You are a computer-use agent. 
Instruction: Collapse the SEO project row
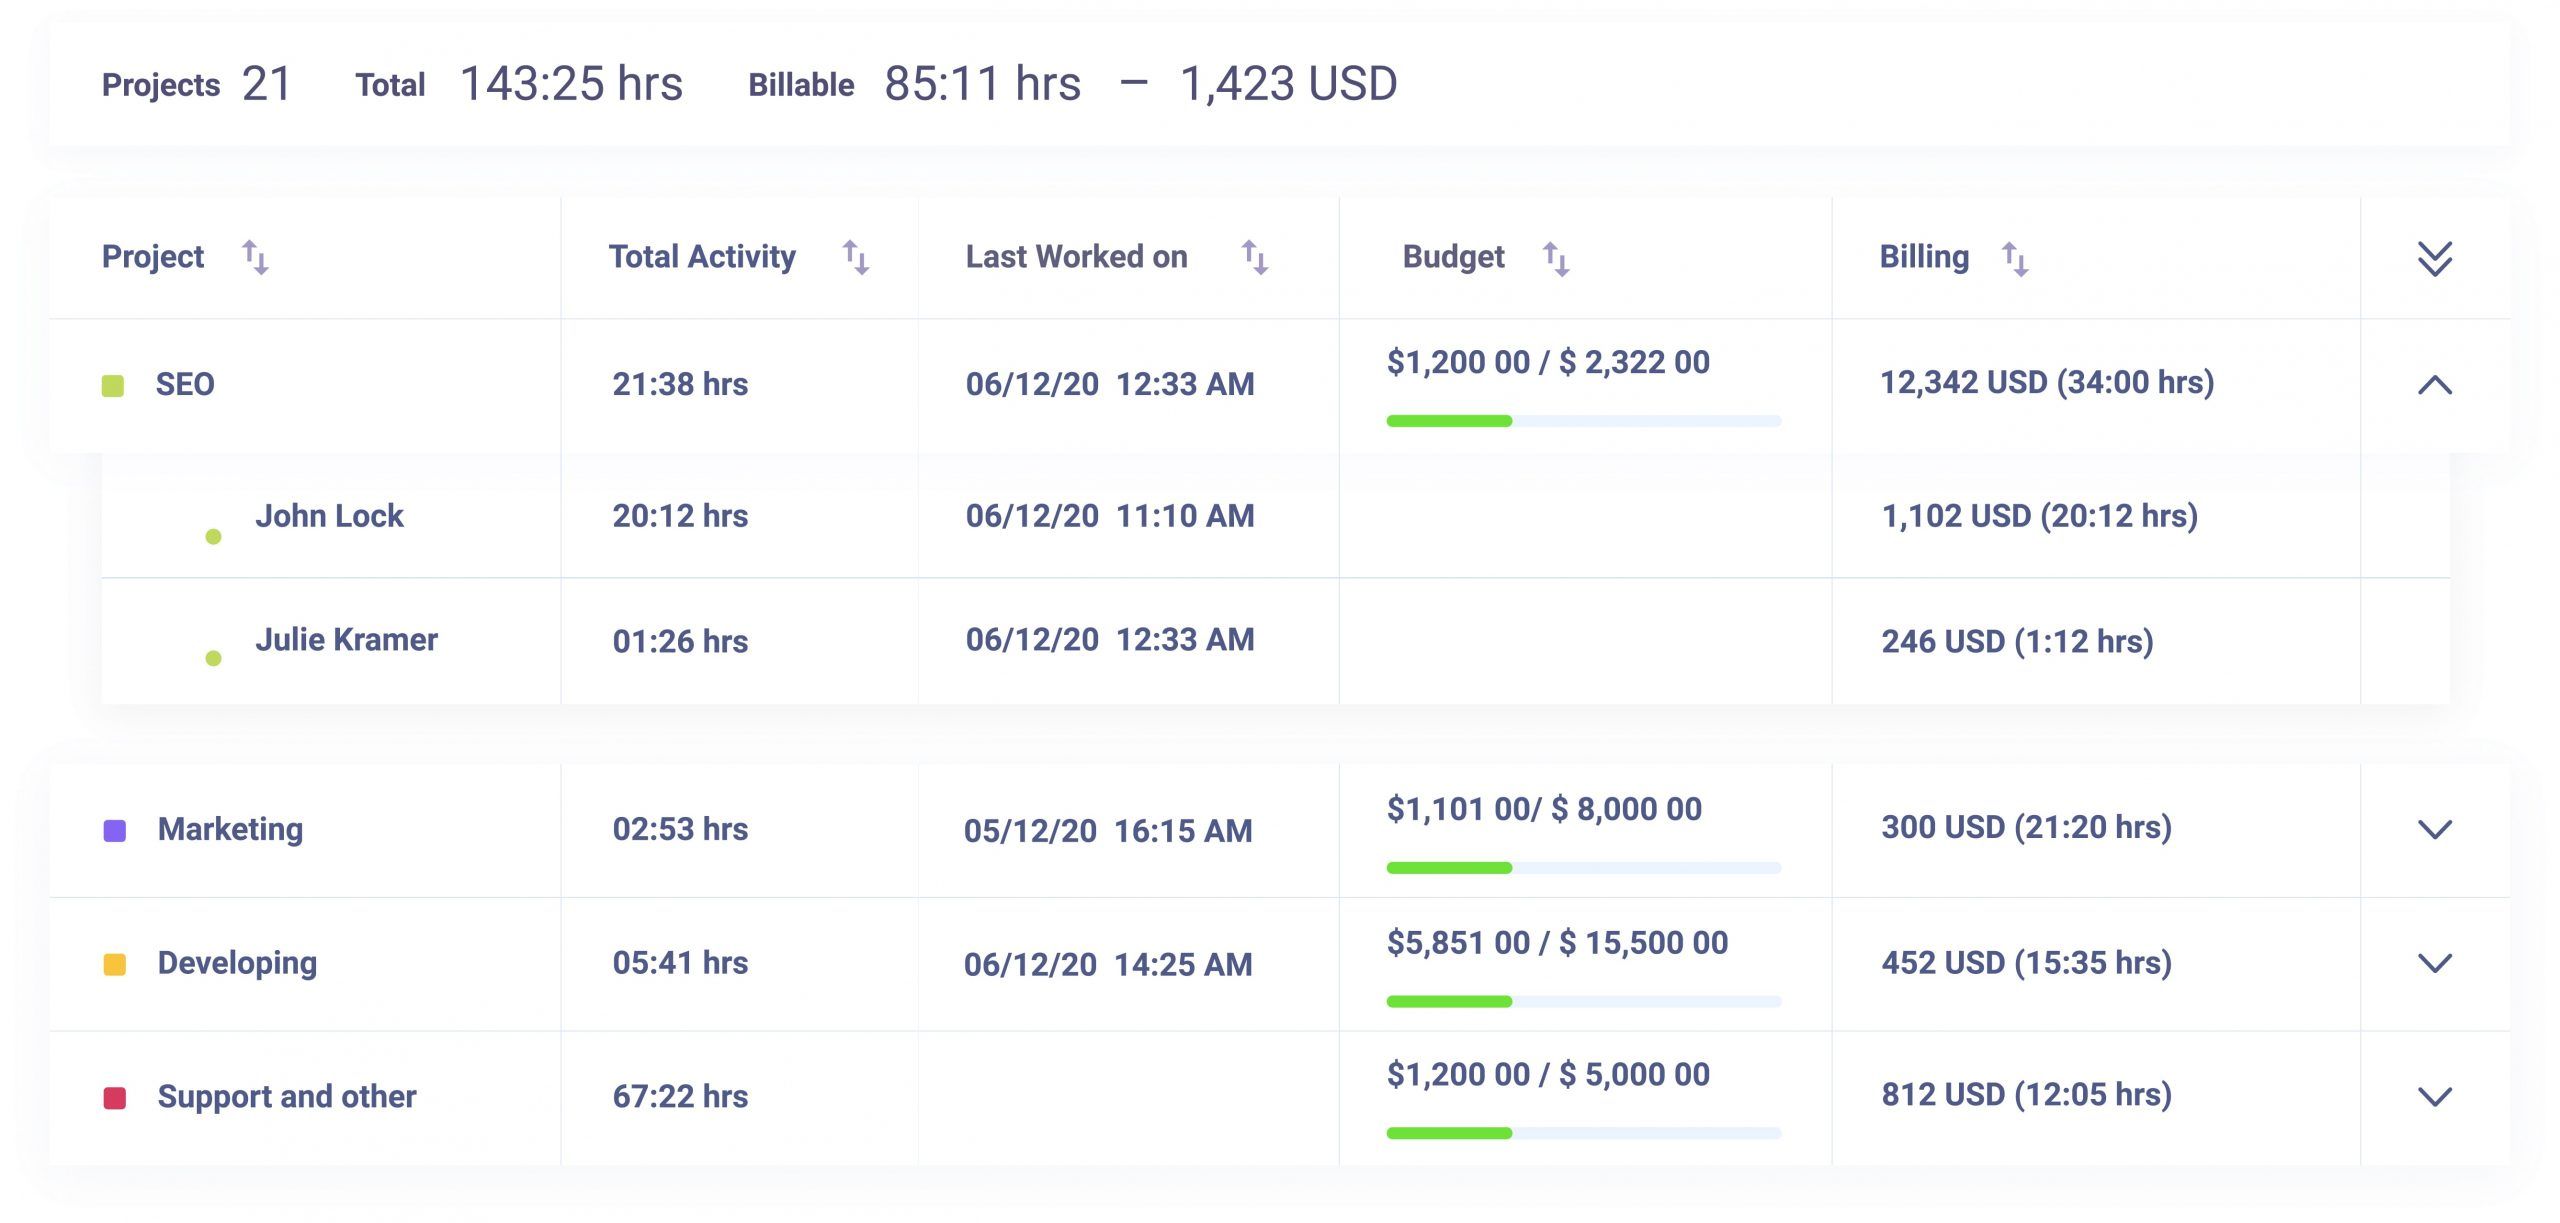(2434, 385)
